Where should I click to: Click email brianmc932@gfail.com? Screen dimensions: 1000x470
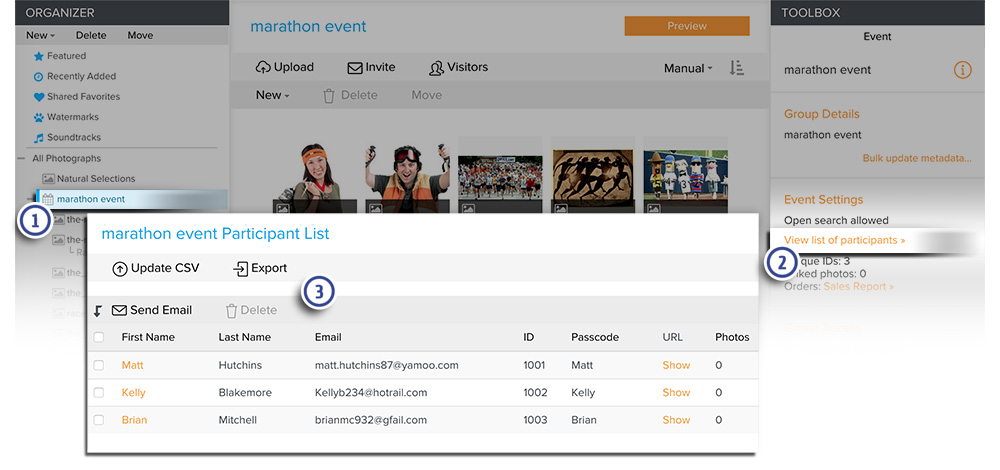371,420
